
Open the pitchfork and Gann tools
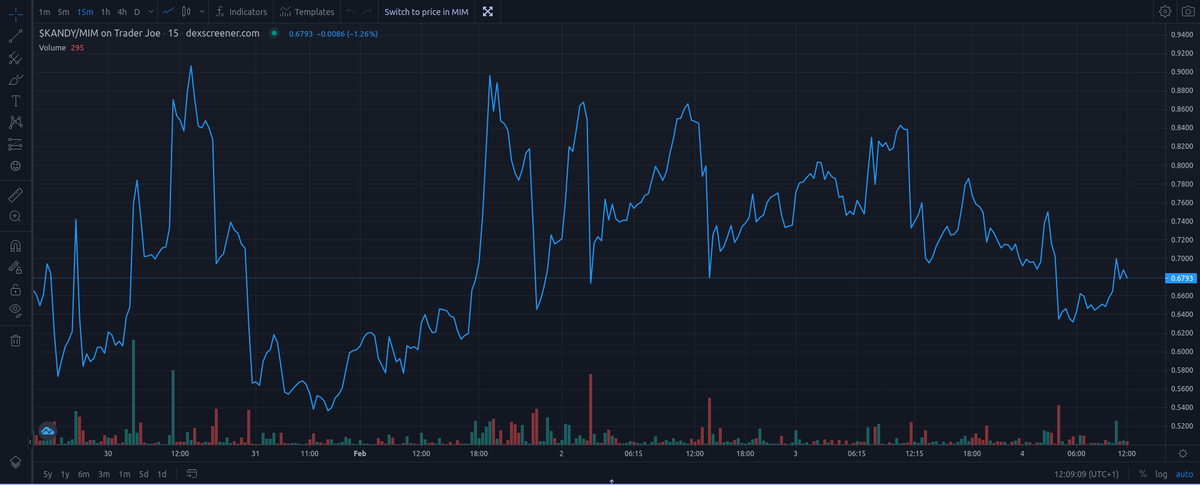(15, 57)
